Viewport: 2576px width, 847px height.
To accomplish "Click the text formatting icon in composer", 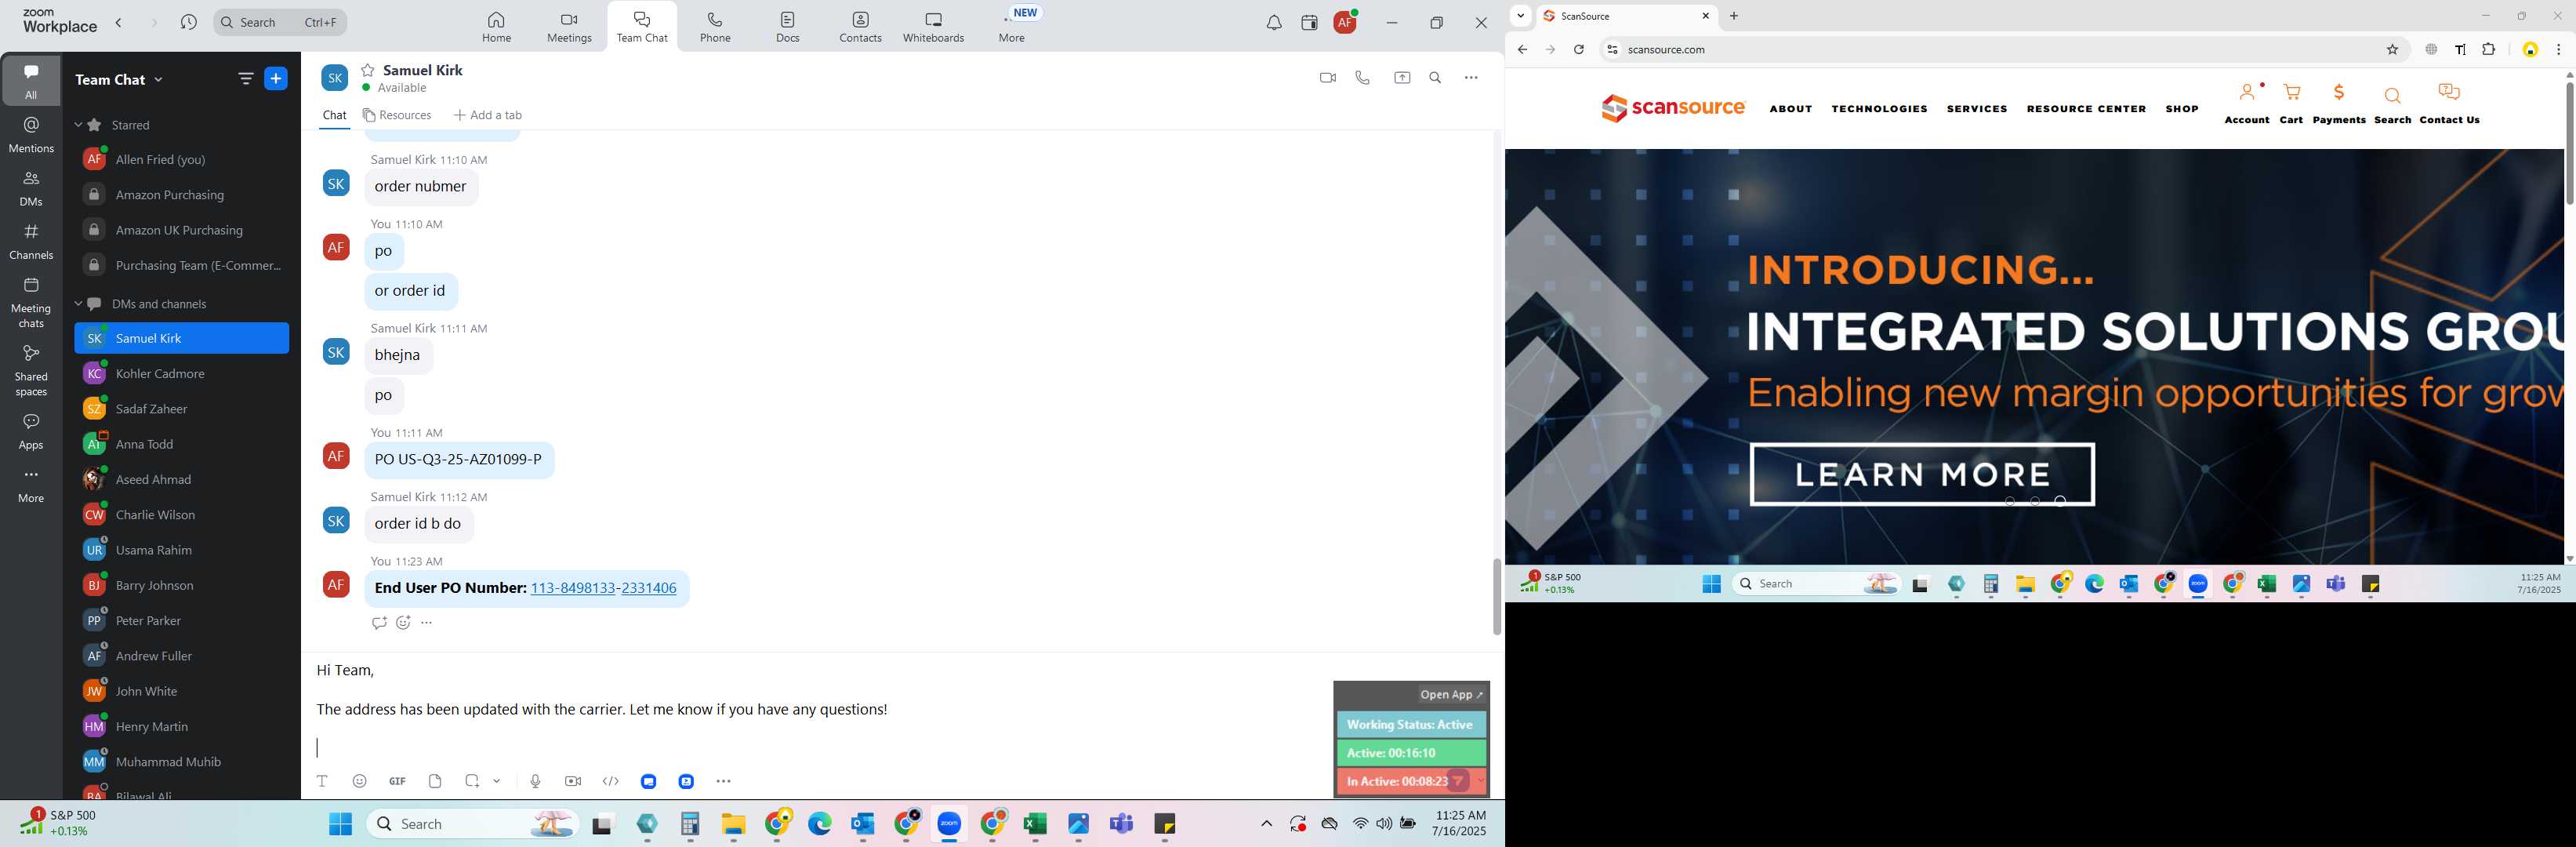I will pyautogui.click(x=322, y=782).
